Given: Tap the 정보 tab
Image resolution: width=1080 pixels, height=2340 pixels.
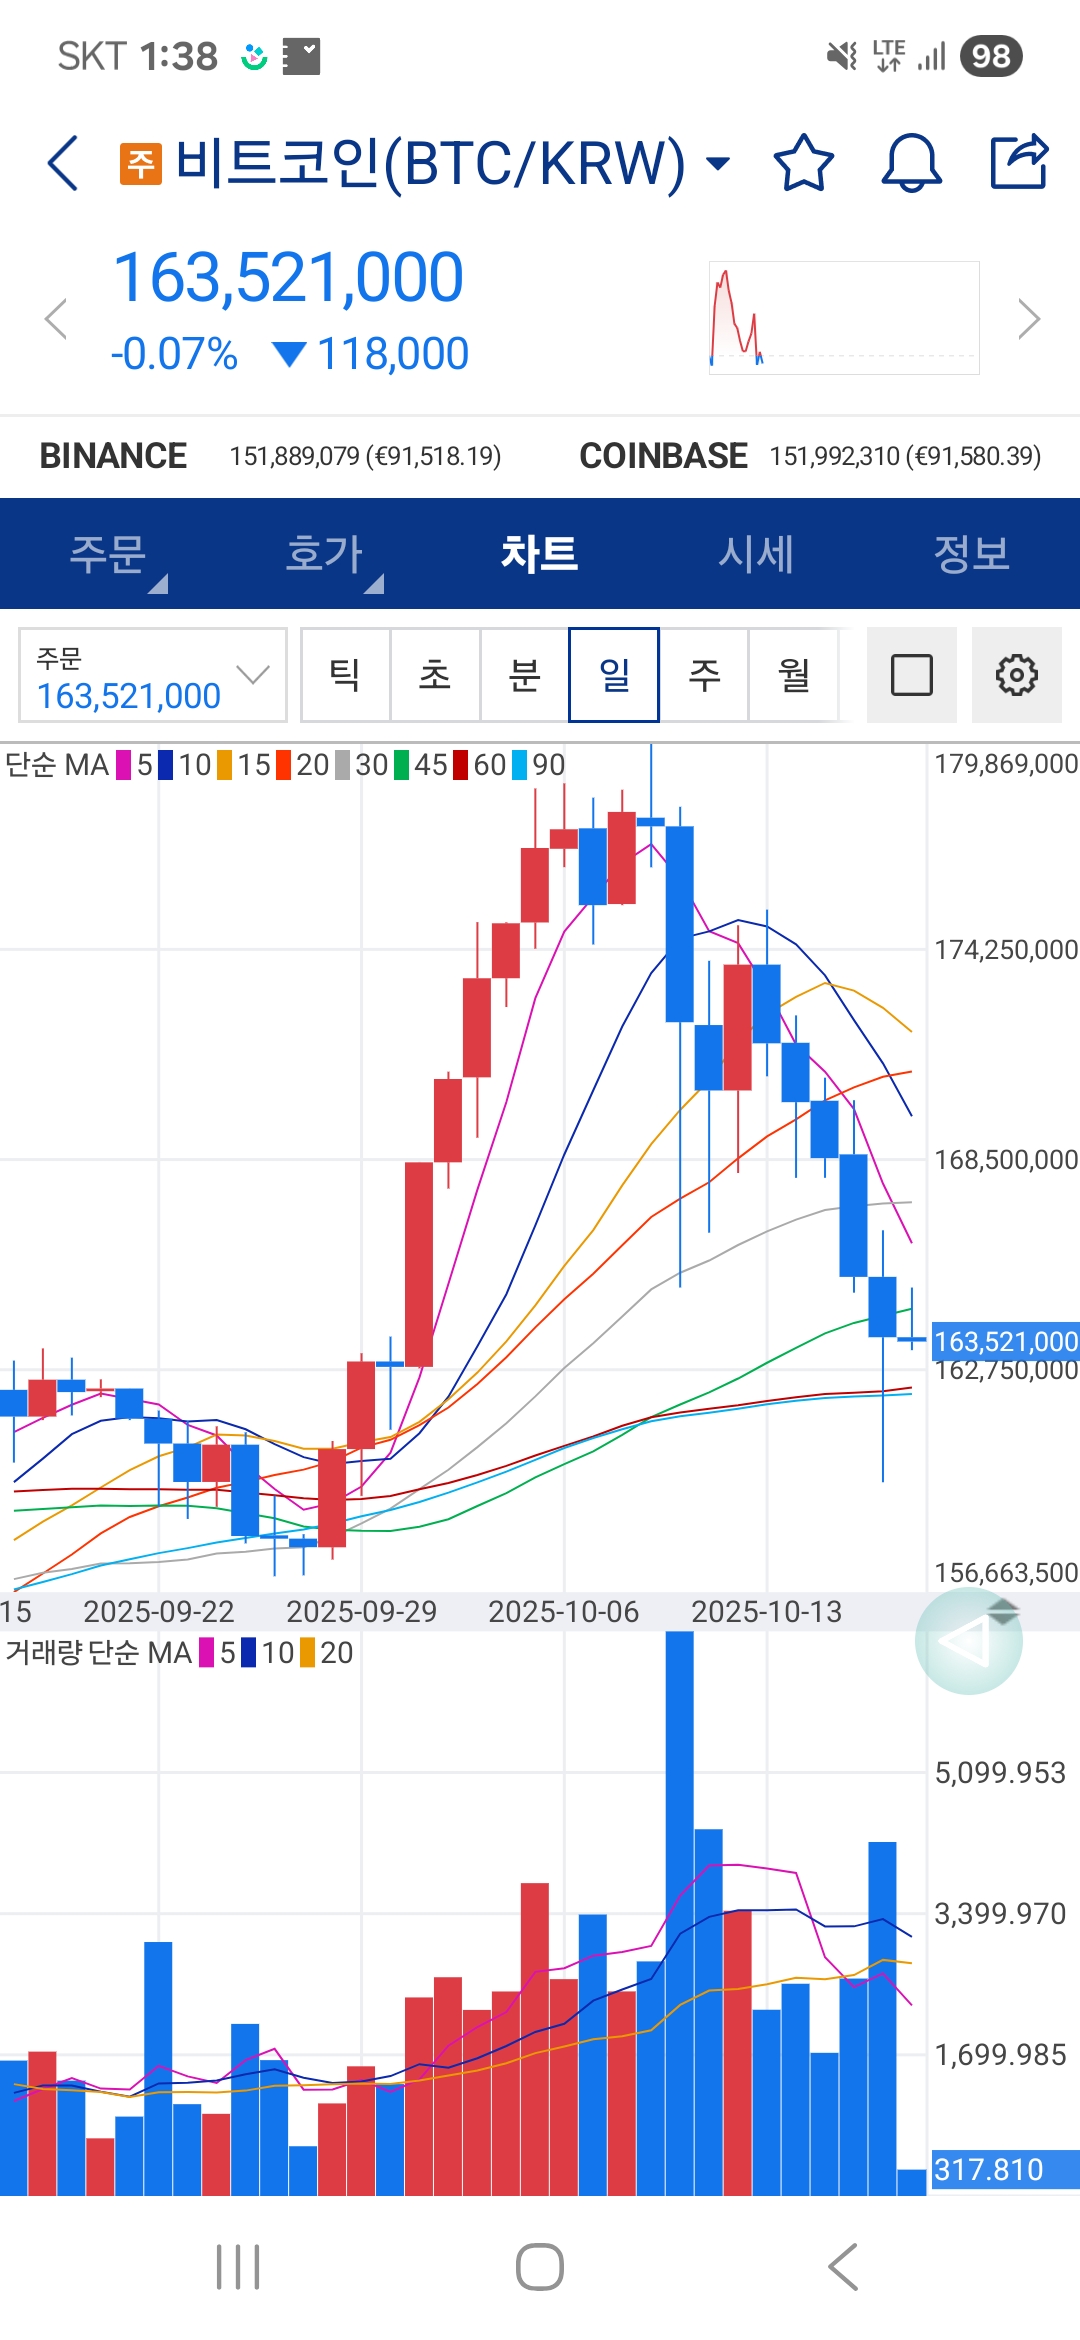Looking at the screenshot, I should (971, 554).
